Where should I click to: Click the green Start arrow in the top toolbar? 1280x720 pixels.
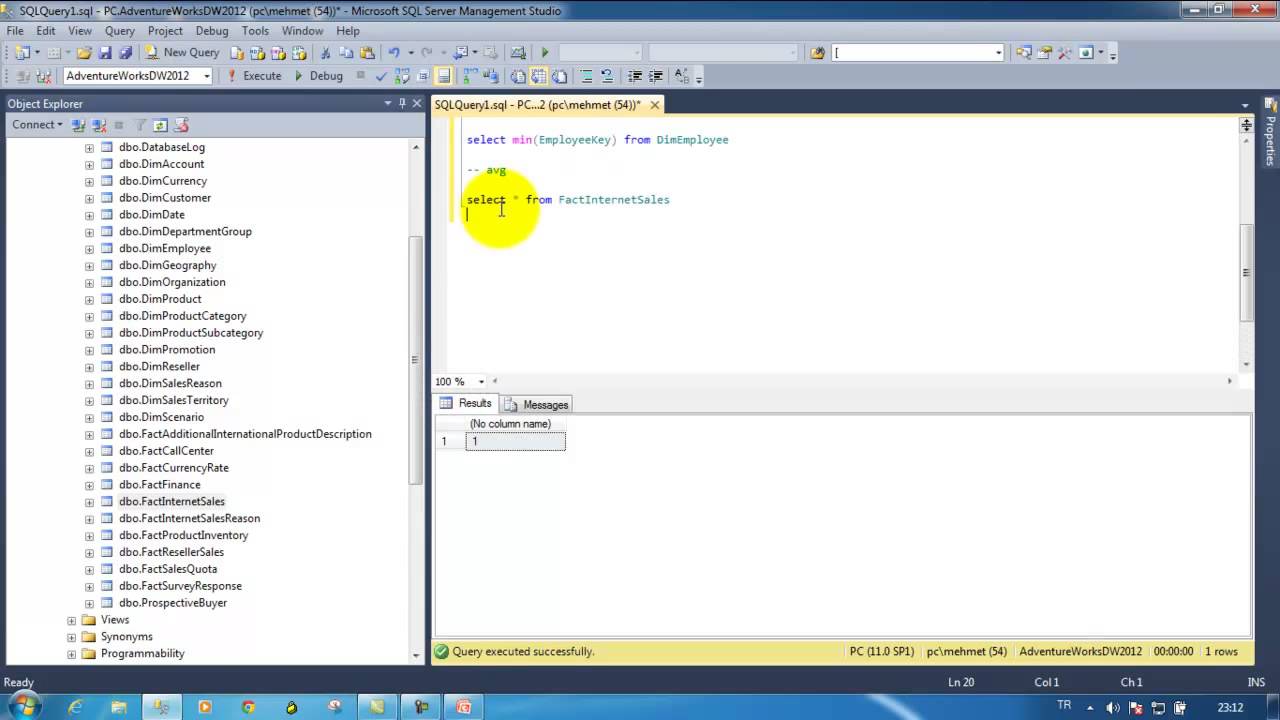click(x=545, y=52)
